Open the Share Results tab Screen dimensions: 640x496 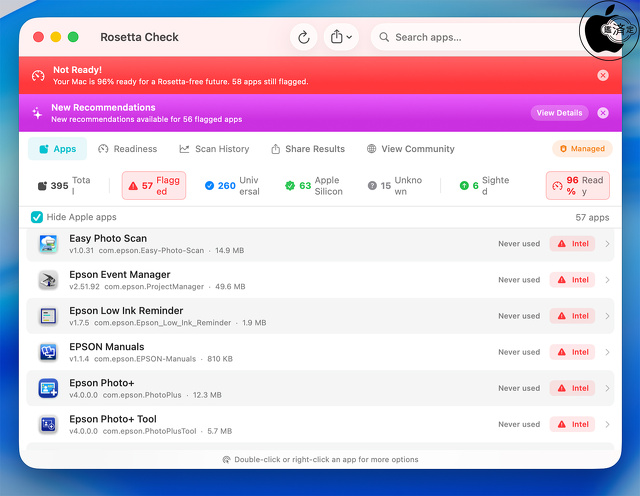coord(308,149)
